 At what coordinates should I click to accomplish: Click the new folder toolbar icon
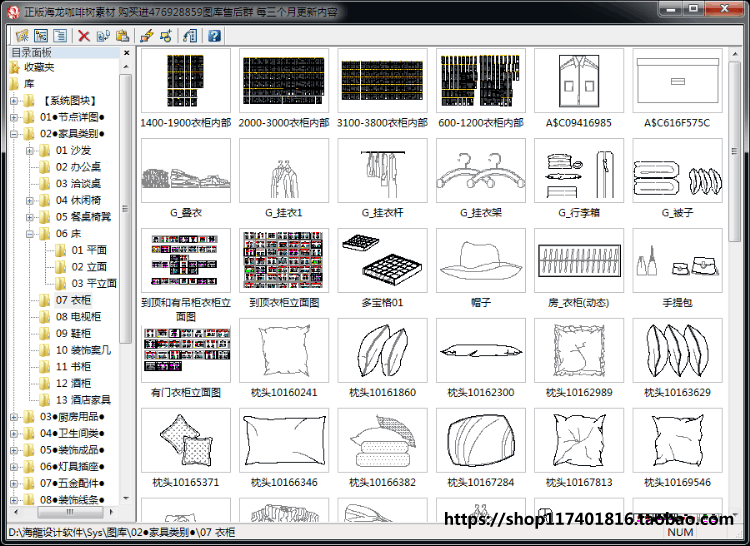click(x=22, y=35)
